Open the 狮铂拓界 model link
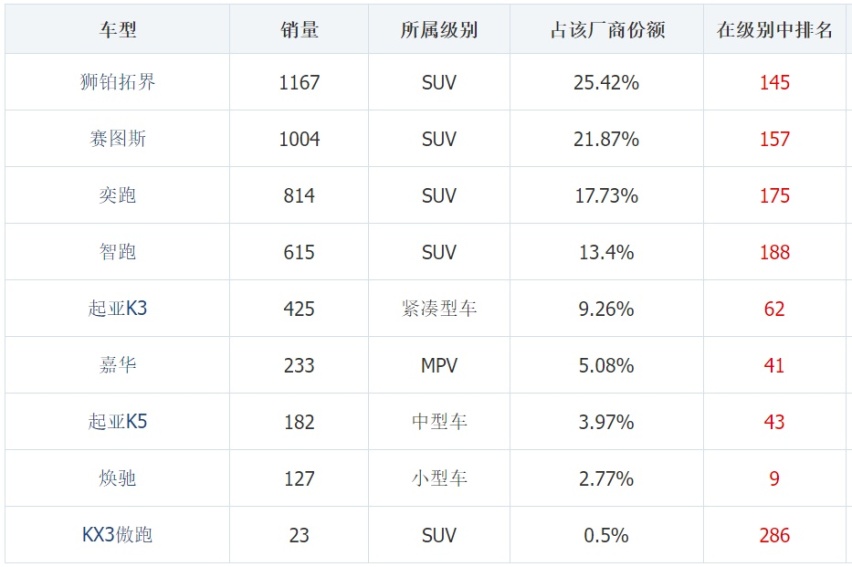 (117, 82)
